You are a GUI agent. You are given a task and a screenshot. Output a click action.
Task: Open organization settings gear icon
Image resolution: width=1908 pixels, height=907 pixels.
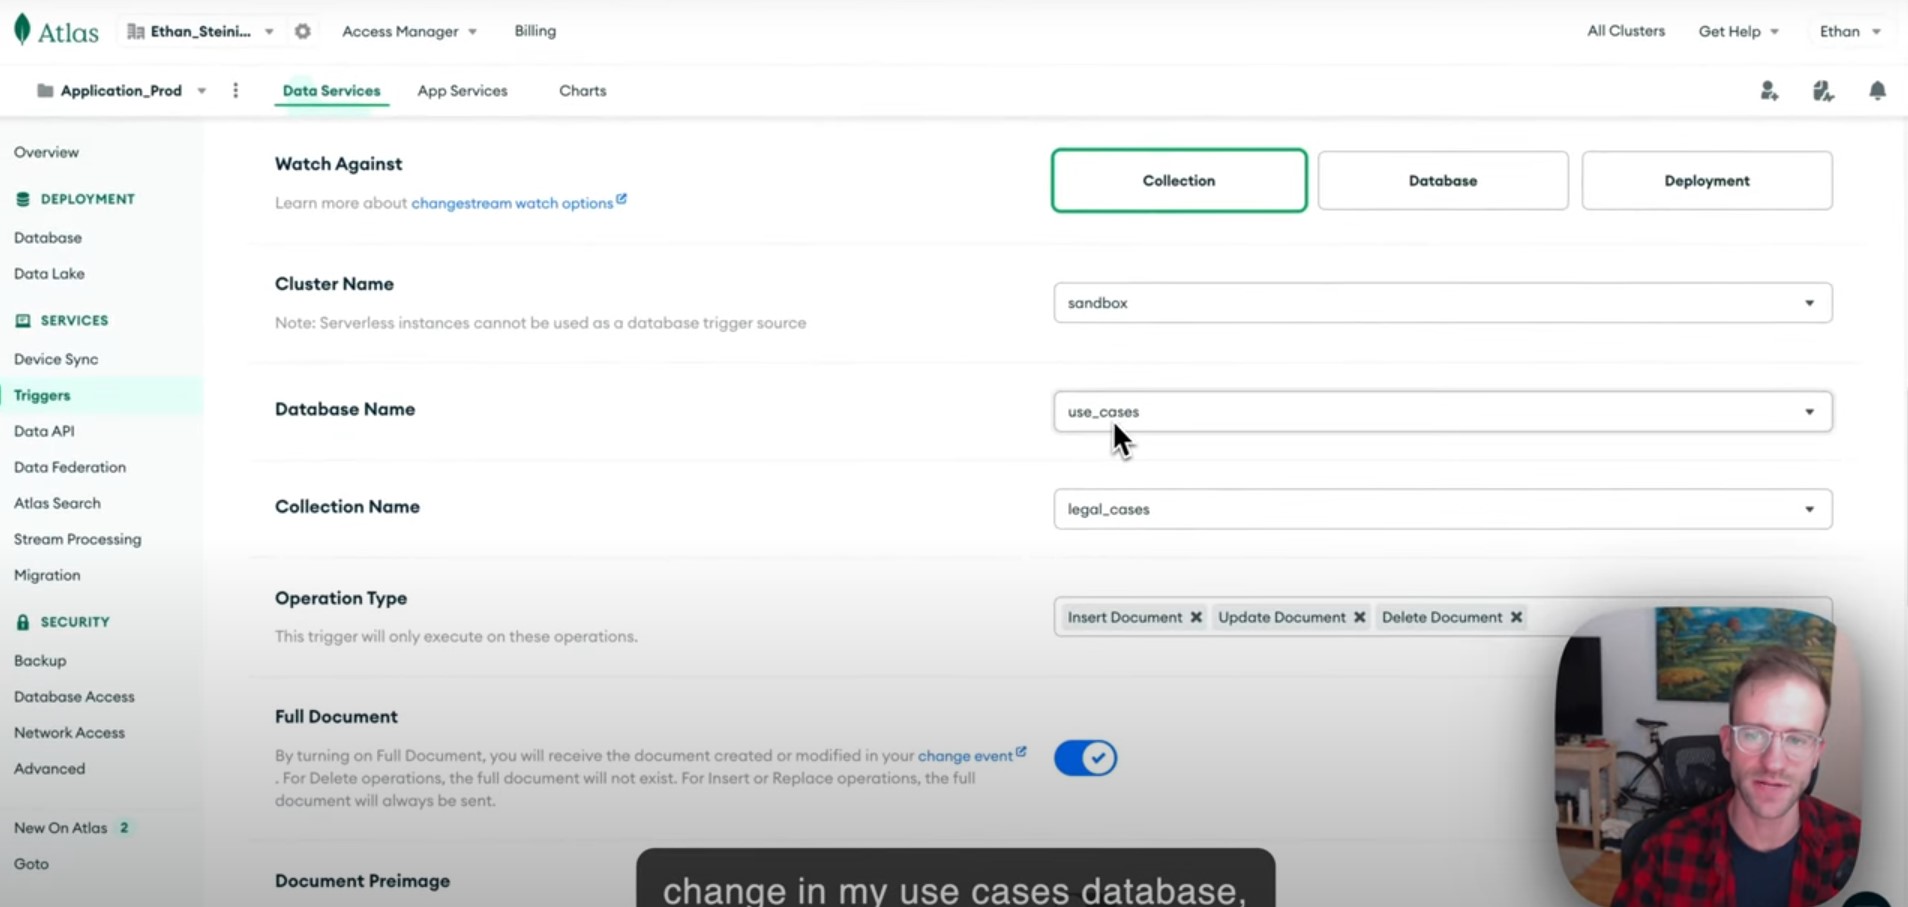click(x=303, y=31)
